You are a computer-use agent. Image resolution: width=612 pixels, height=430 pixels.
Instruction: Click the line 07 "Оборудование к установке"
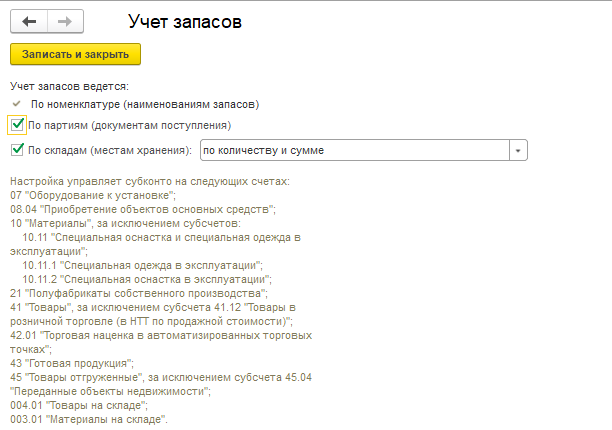click(x=93, y=195)
